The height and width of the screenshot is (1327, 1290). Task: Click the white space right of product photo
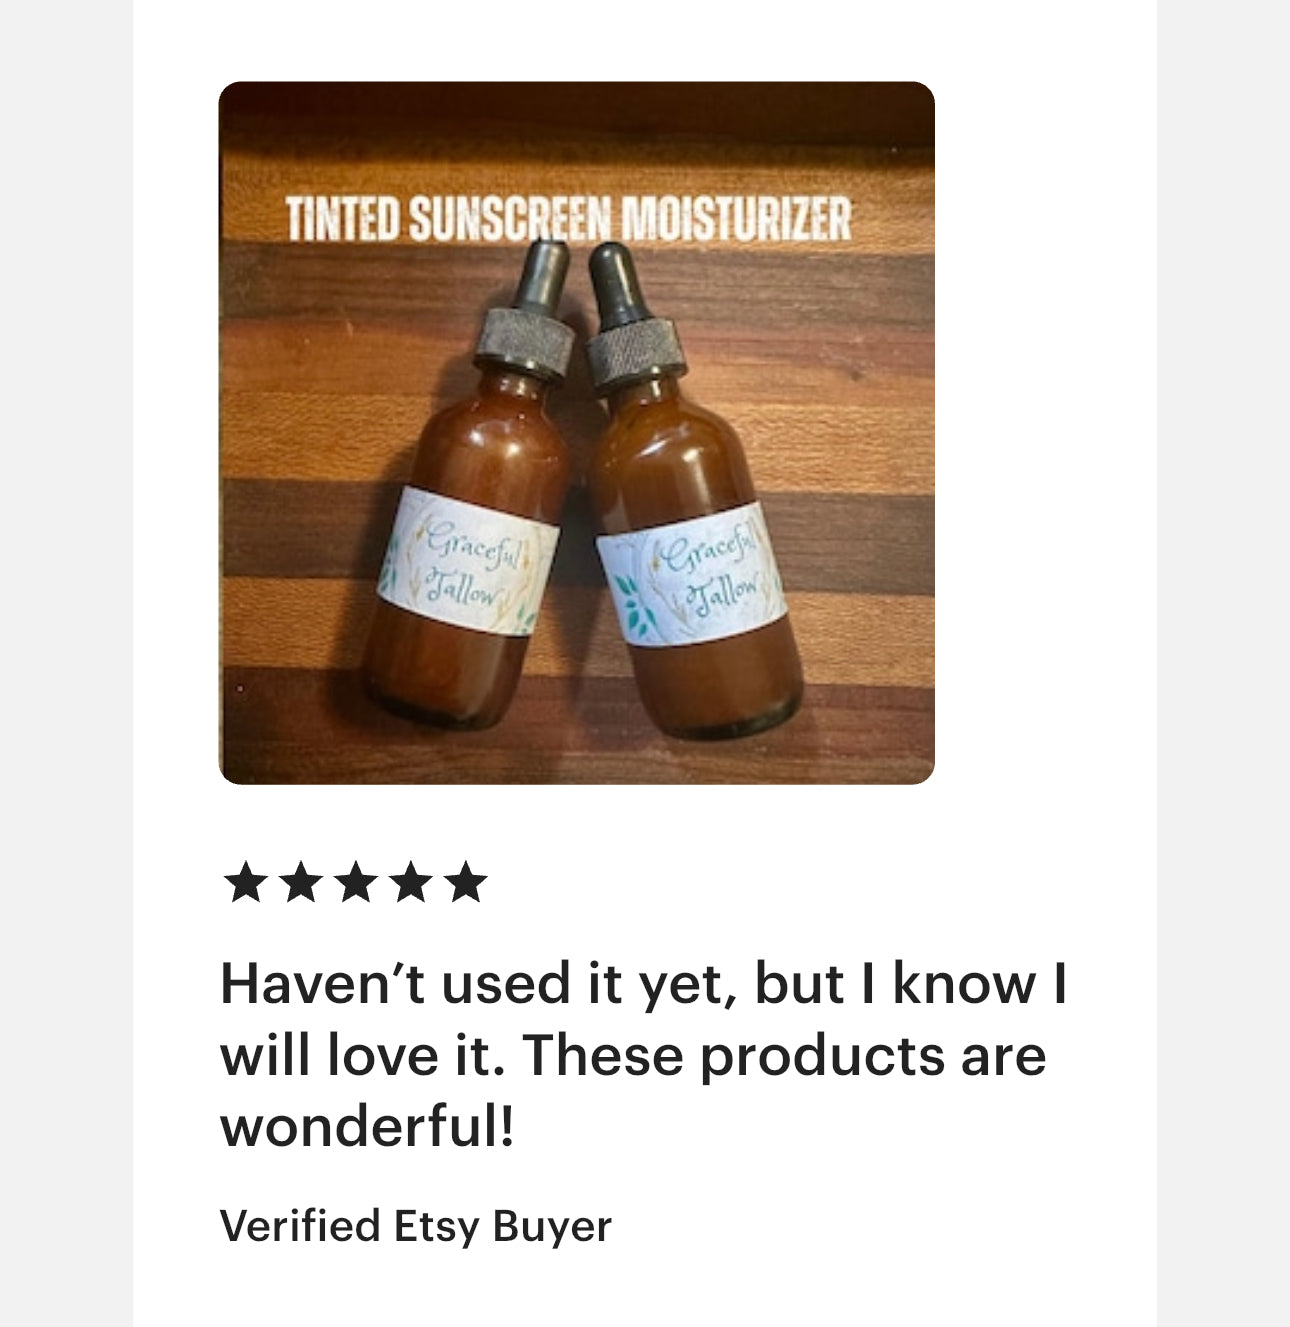[1045, 433]
